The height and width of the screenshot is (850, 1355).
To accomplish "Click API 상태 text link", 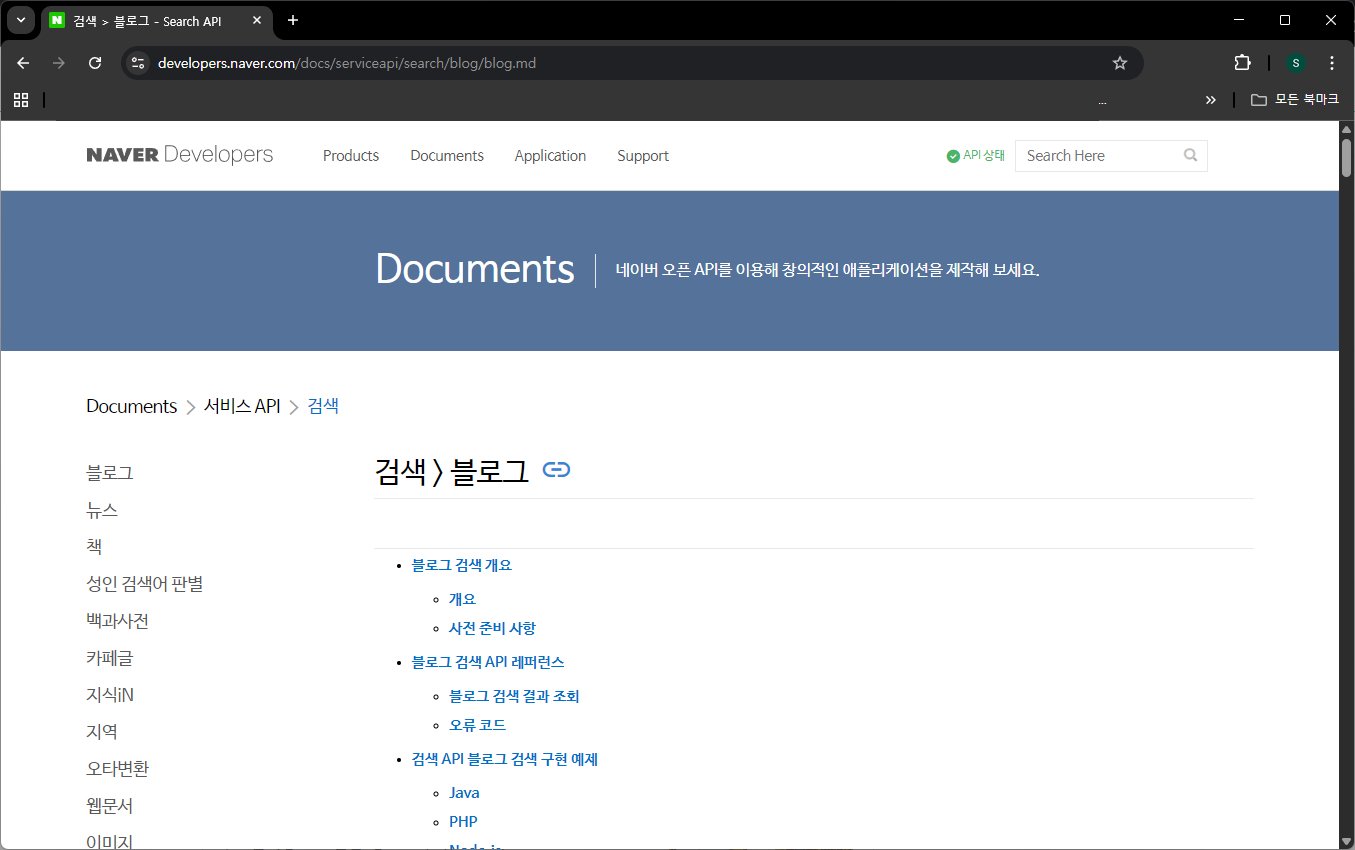I will (x=984, y=156).
